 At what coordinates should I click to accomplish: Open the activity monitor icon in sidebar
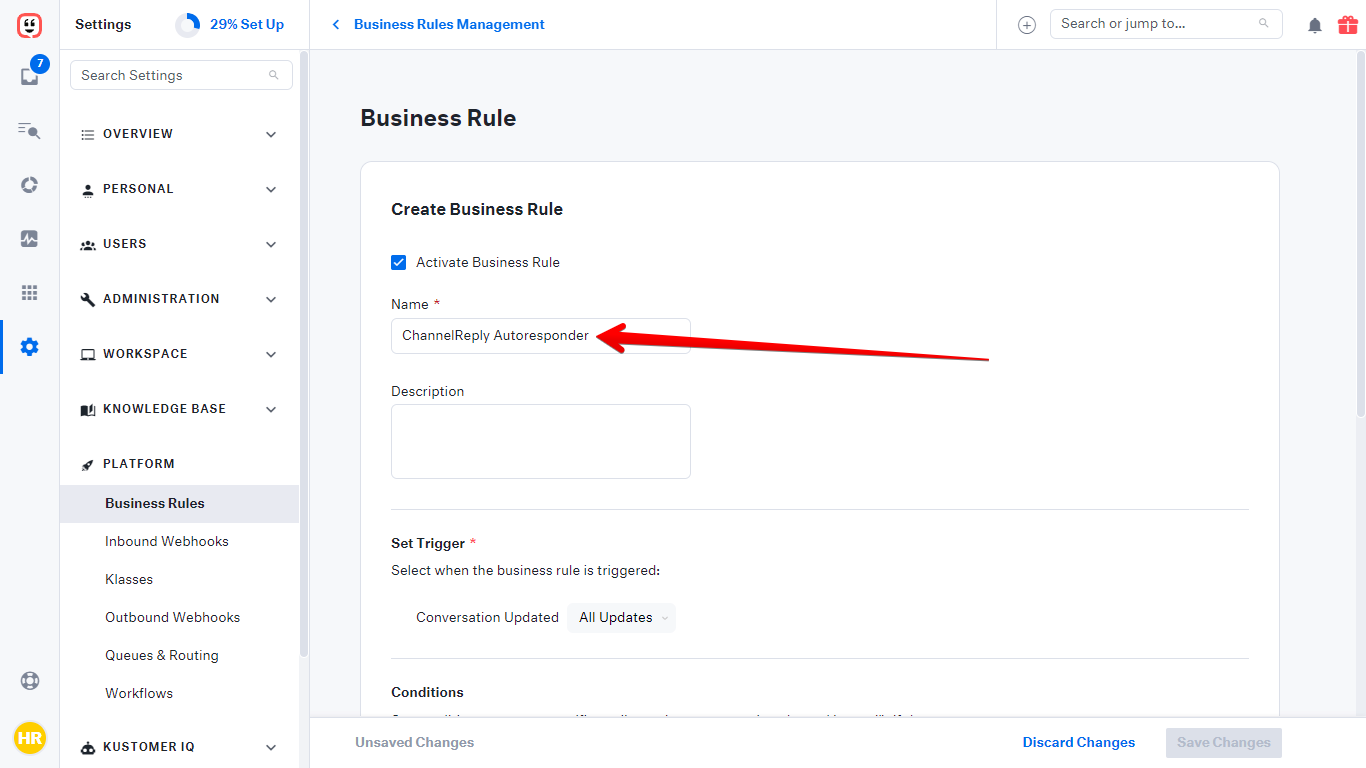(x=29, y=239)
